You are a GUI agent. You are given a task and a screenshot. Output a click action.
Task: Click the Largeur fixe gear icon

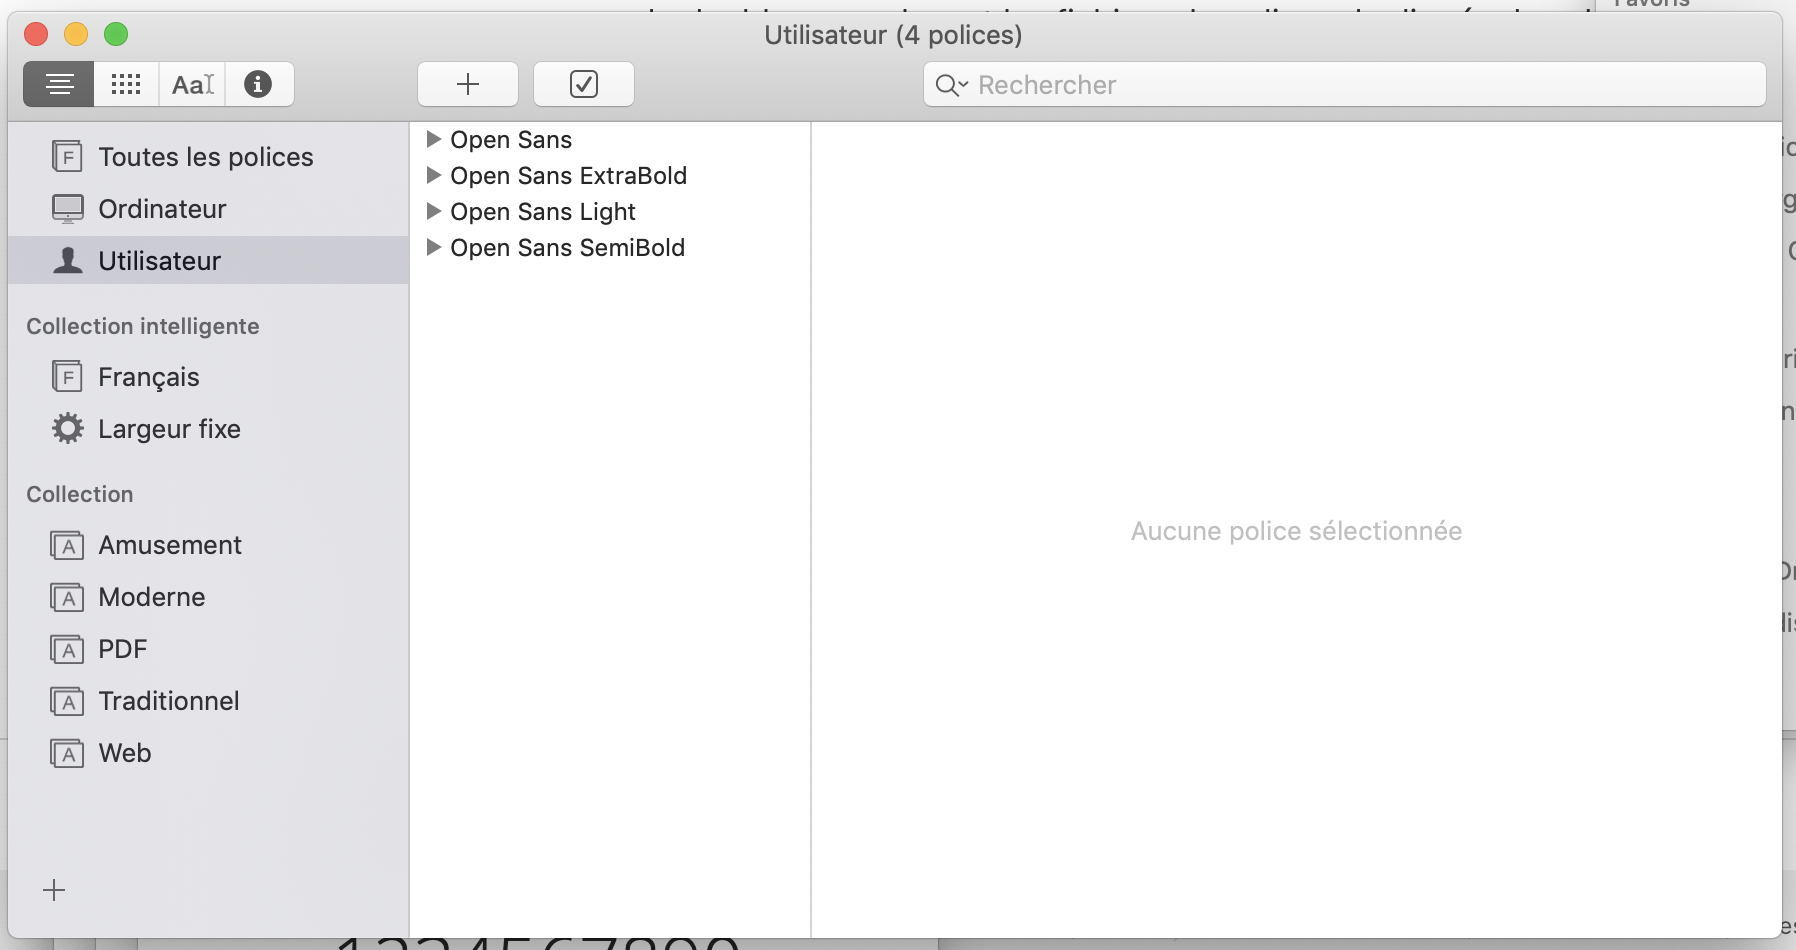coord(68,428)
